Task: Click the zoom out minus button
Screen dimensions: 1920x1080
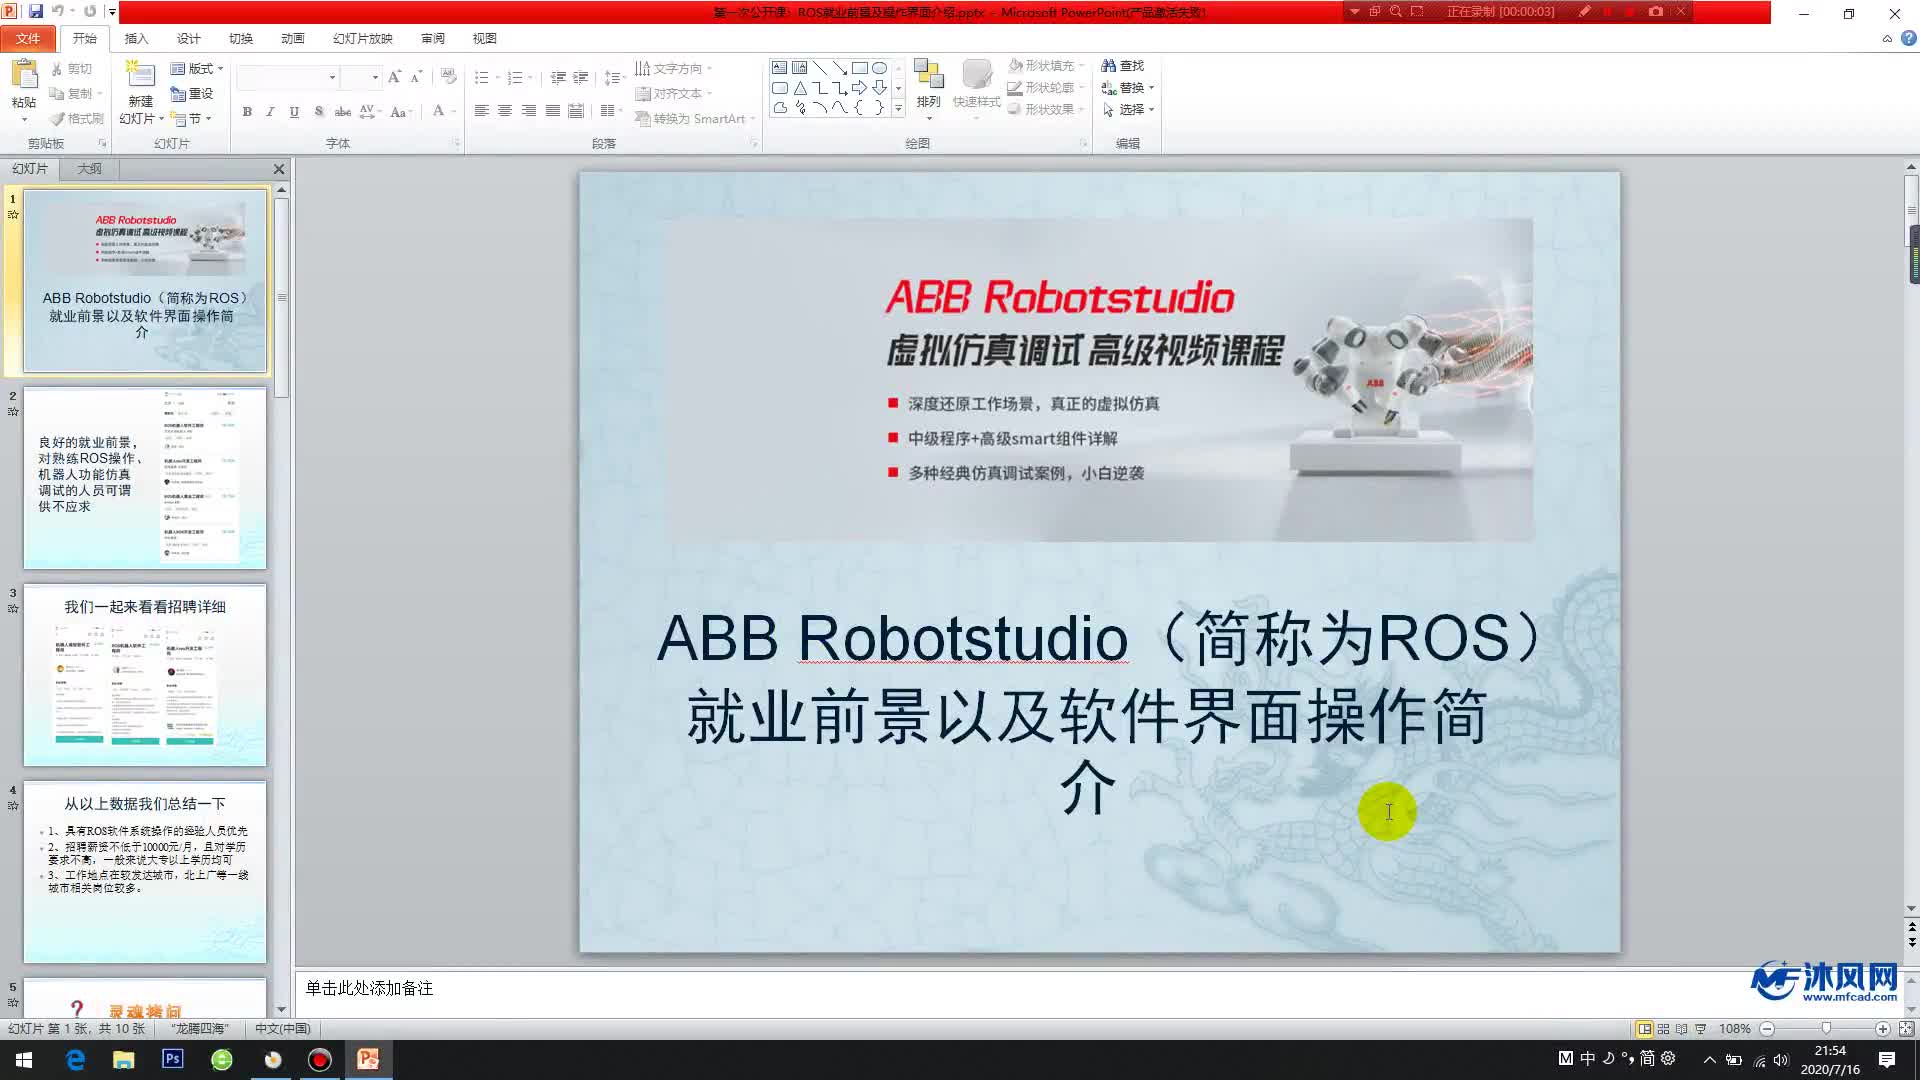Action: tap(1767, 1029)
